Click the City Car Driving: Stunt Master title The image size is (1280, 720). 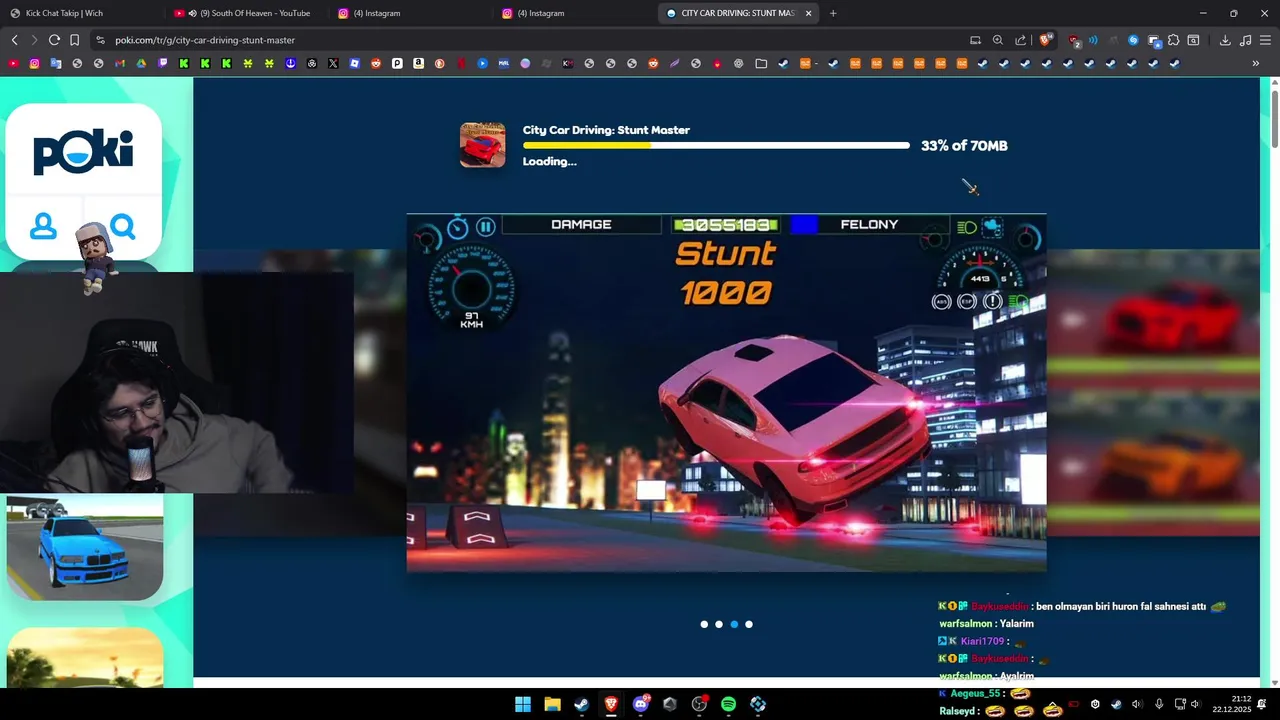point(606,130)
